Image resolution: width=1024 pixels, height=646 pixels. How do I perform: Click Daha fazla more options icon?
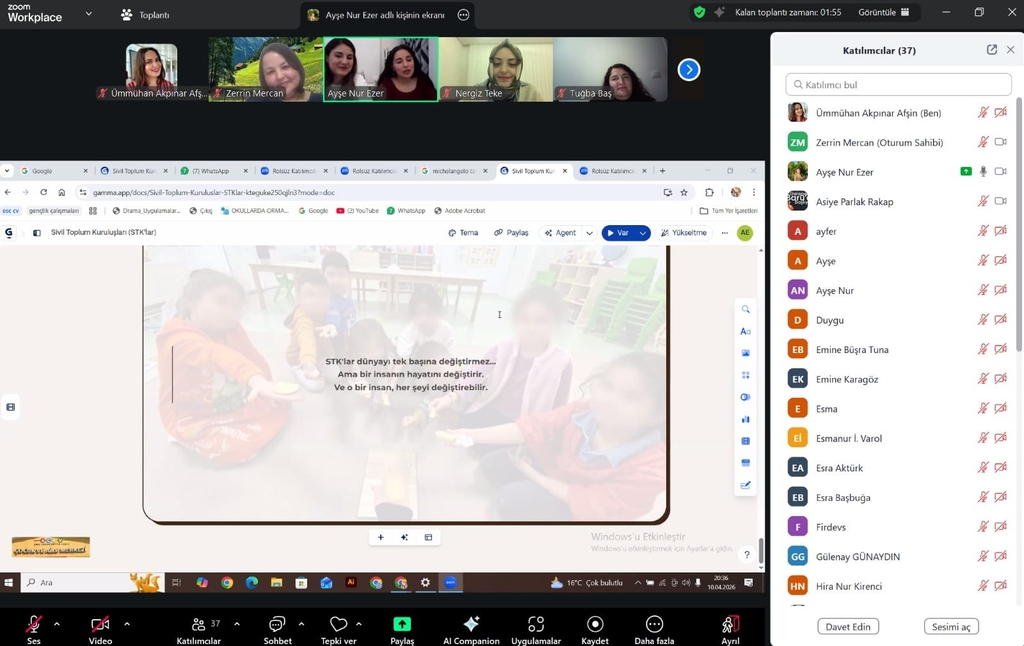pyautogui.click(x=654, y=624)
